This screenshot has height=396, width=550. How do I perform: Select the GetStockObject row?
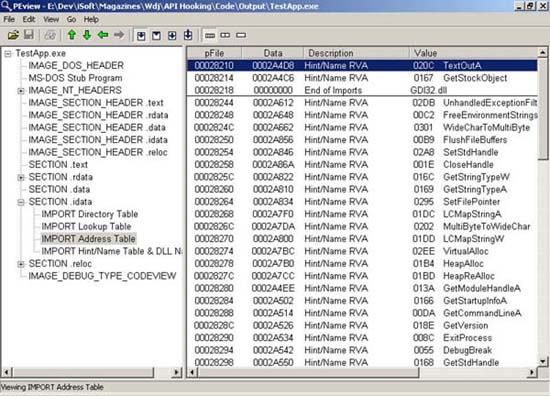coord(362,78)
